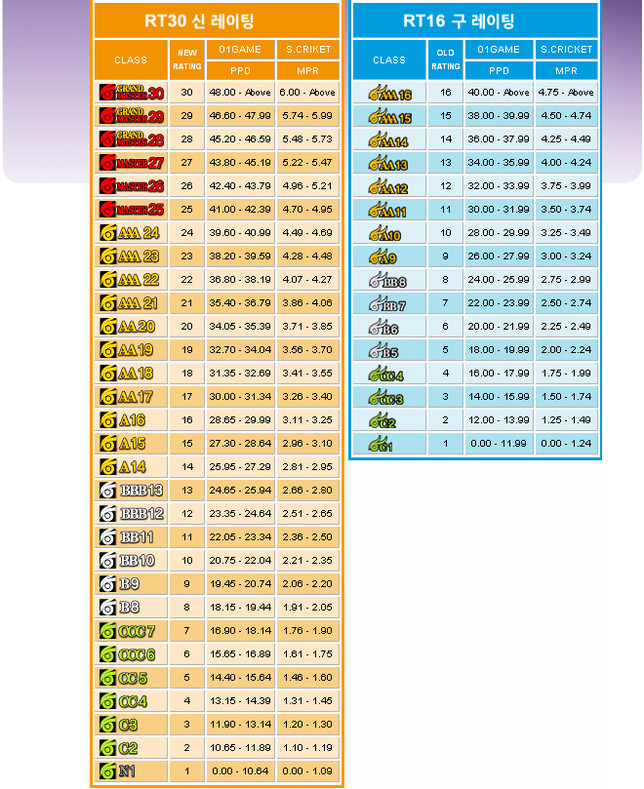Select the NEW RATING column header
The image size is (644, 789).
pyautogui.click(x=187, y=60)
